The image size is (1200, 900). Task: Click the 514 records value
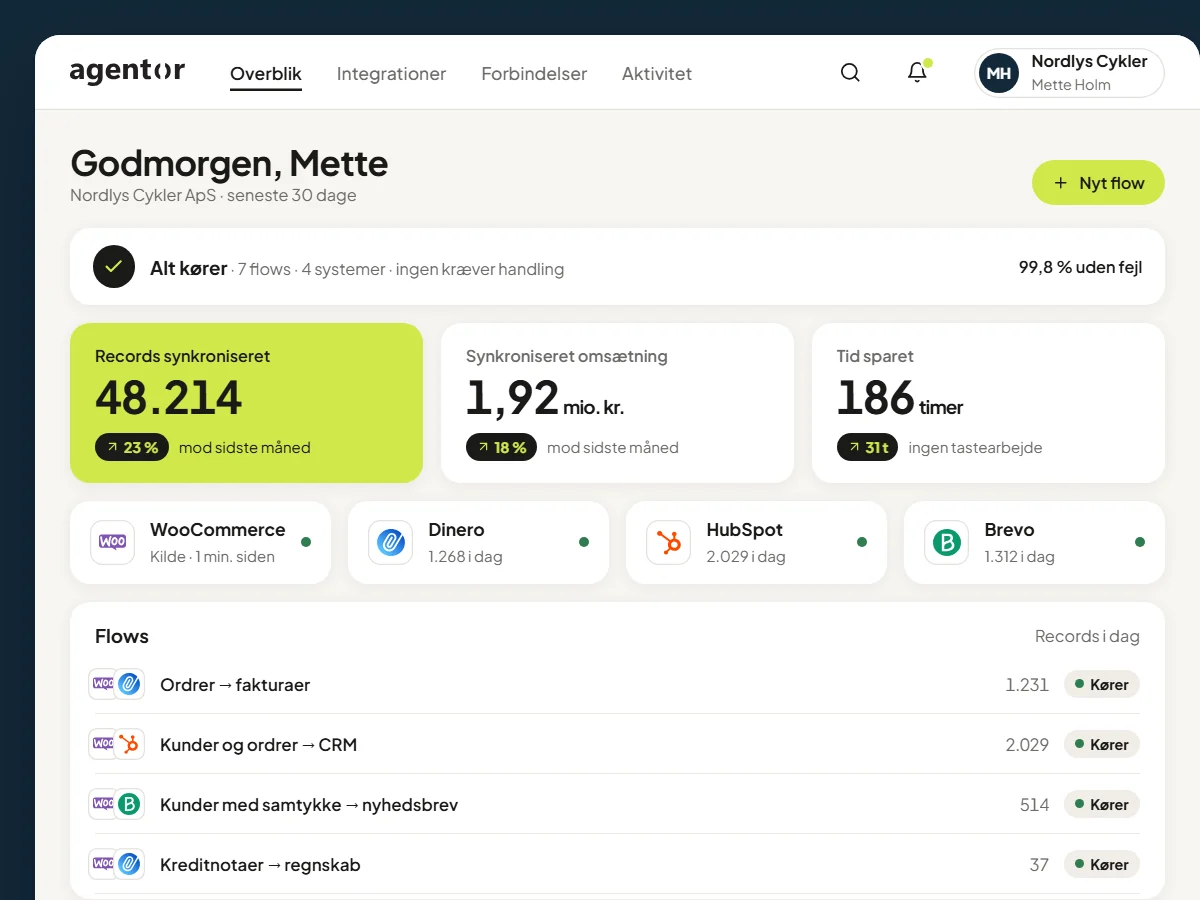[x=1034, y=805]
